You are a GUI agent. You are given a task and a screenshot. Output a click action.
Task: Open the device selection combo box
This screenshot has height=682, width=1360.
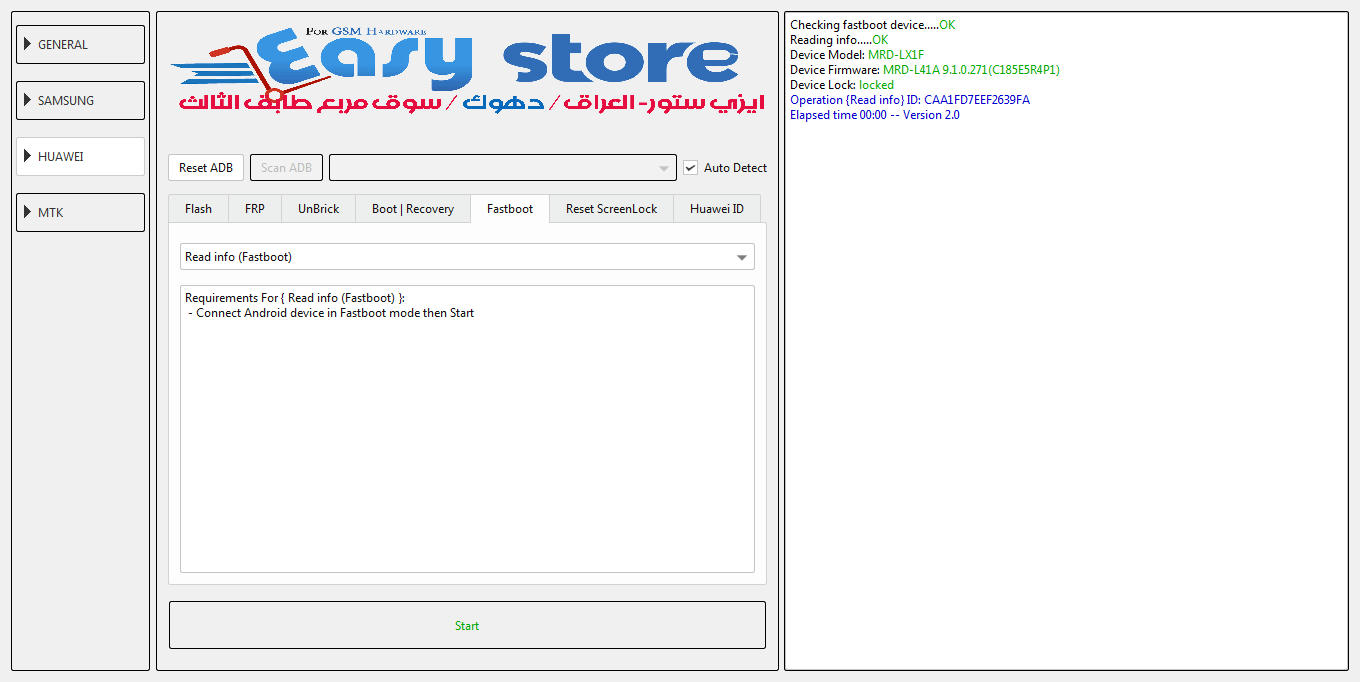pos(503,168)
